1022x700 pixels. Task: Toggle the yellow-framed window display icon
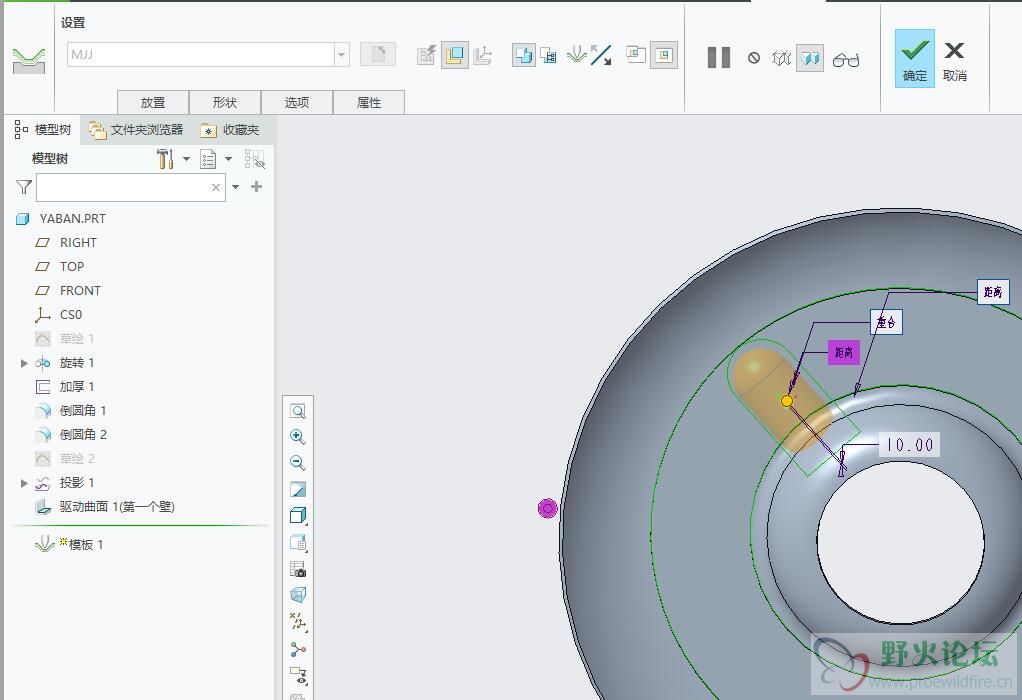(664, 55)
